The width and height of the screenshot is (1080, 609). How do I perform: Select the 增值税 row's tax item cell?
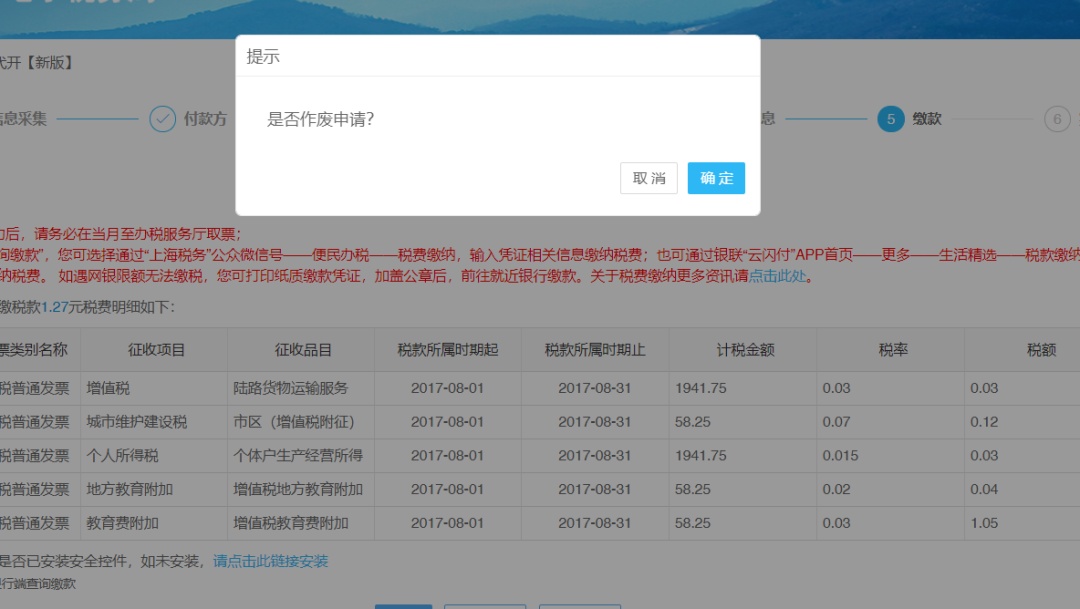108,388
